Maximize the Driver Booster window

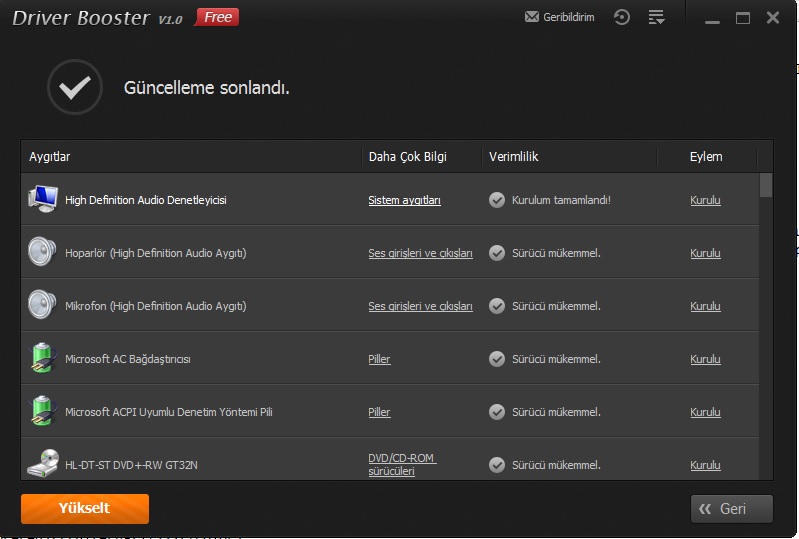[x=742, y=18]
